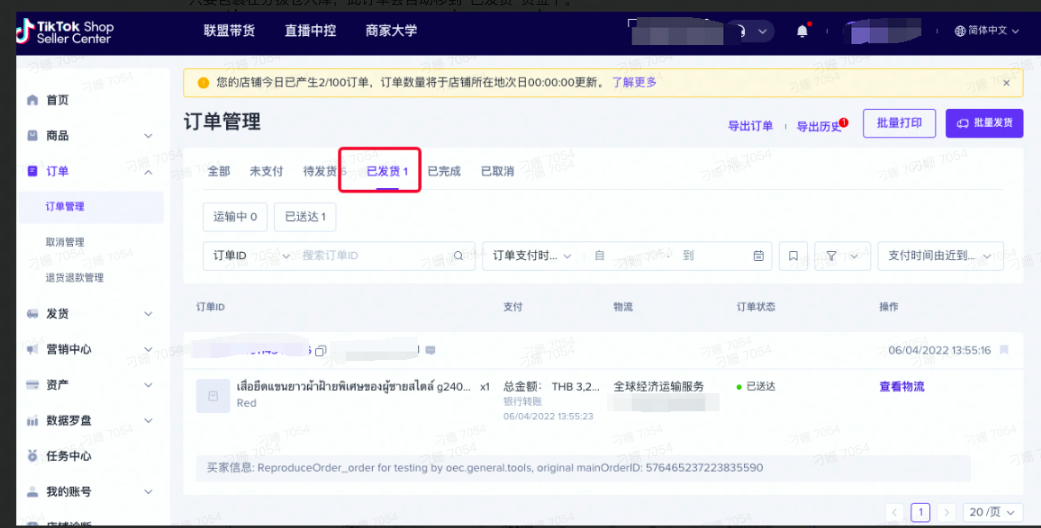Select the 已送达 1 filter chip
Screen dimensions: 1041x528
pyautogui.click(x=305, y=216)
